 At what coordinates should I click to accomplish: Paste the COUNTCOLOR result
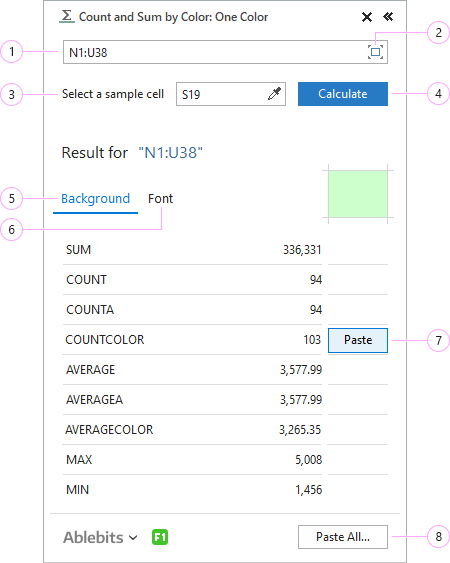[358, 340]
